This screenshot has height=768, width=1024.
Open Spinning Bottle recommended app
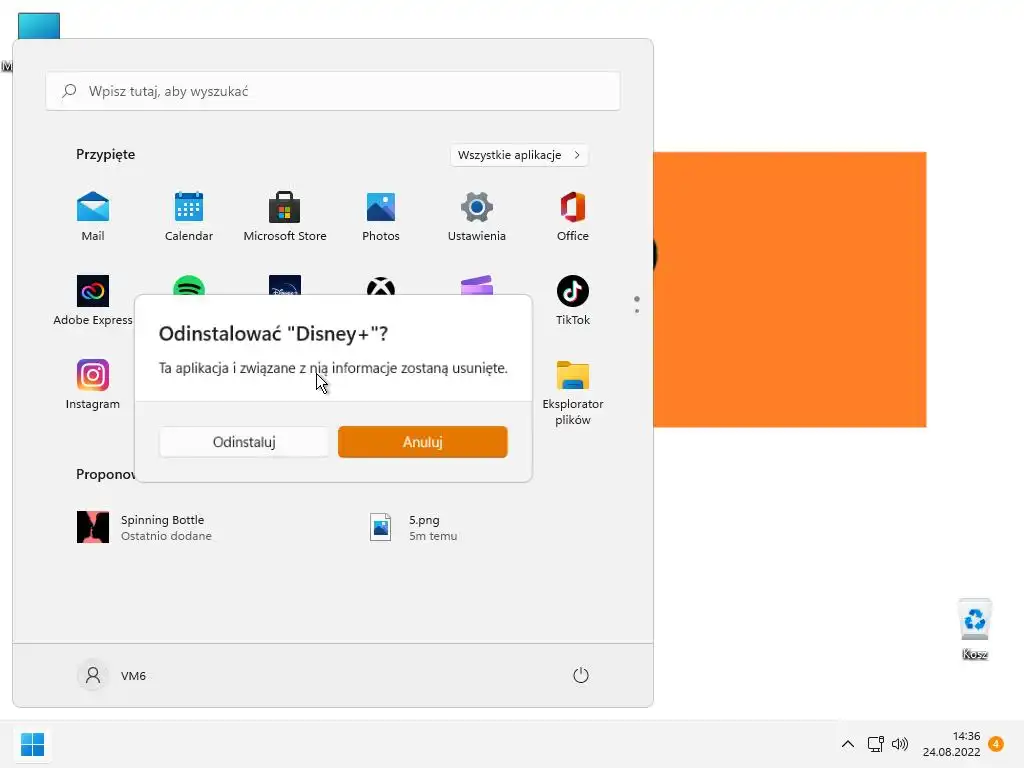click(x=145, y=527)
